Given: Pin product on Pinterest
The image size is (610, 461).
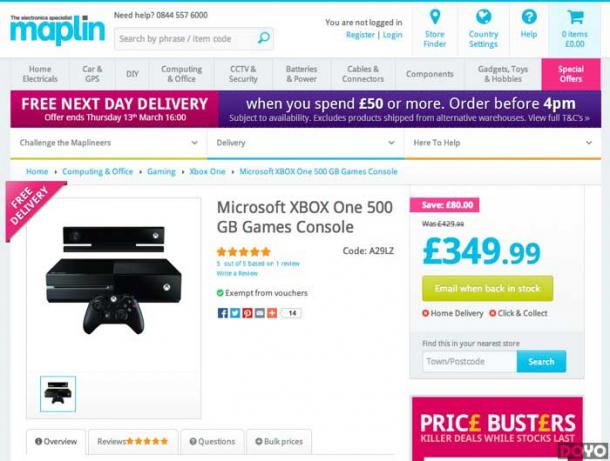Looking at the screenshot, I should (247, 313).
